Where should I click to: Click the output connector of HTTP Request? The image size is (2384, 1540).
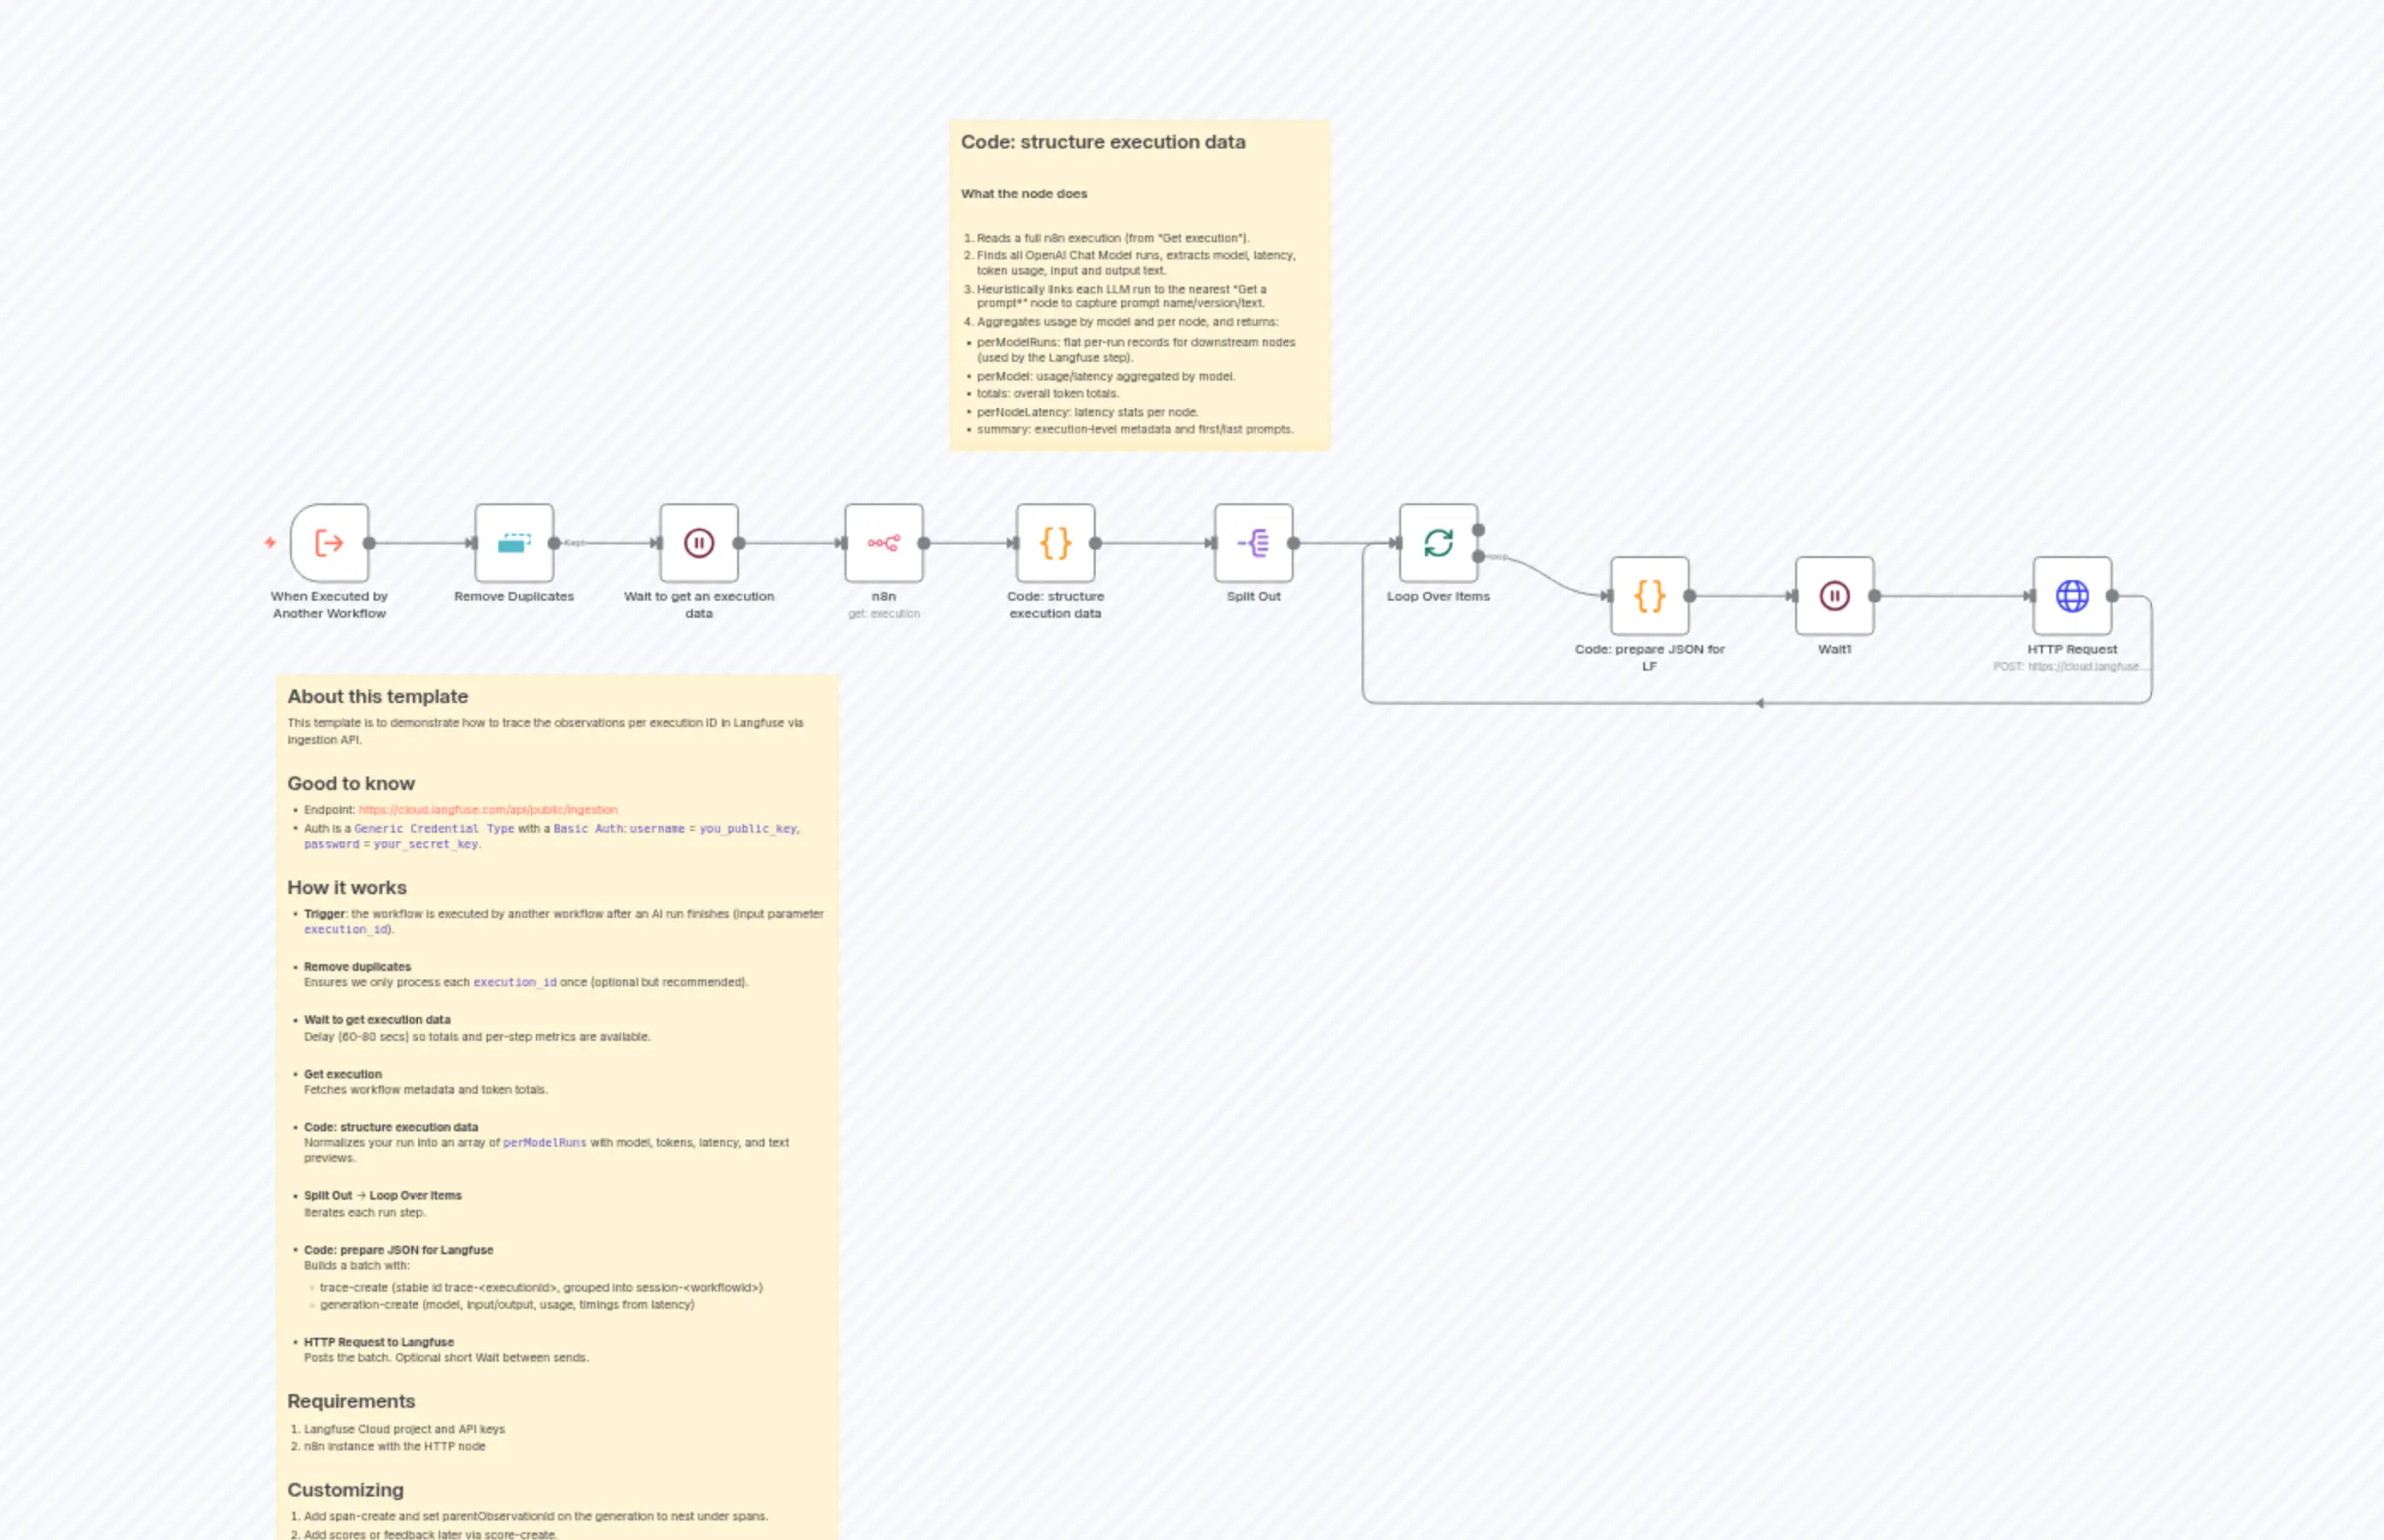pos(2110,595)
